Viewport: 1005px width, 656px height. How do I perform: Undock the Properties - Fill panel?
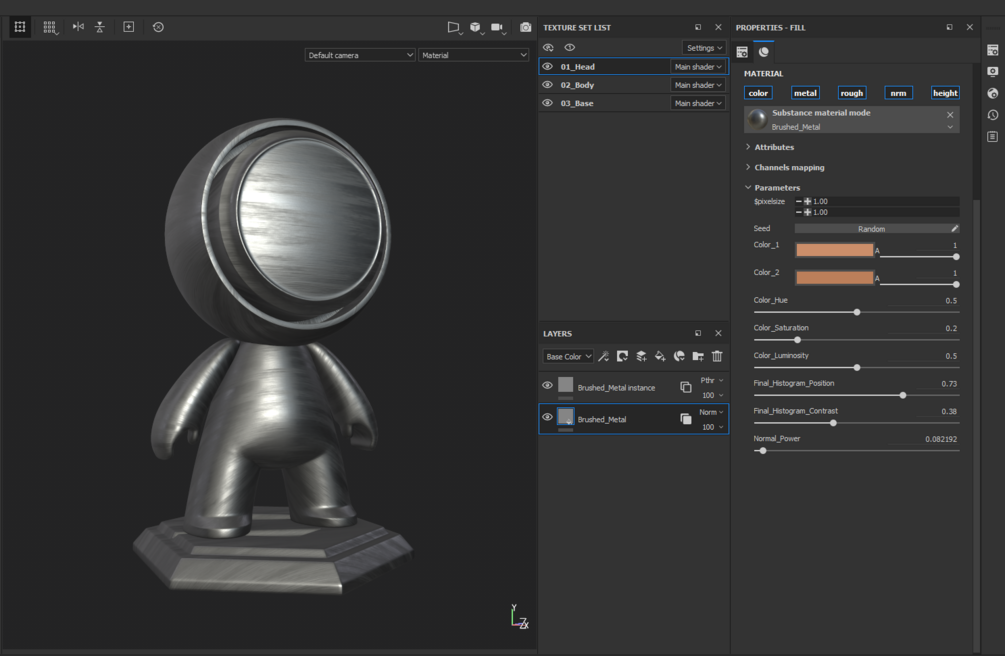tap(949, 28)
